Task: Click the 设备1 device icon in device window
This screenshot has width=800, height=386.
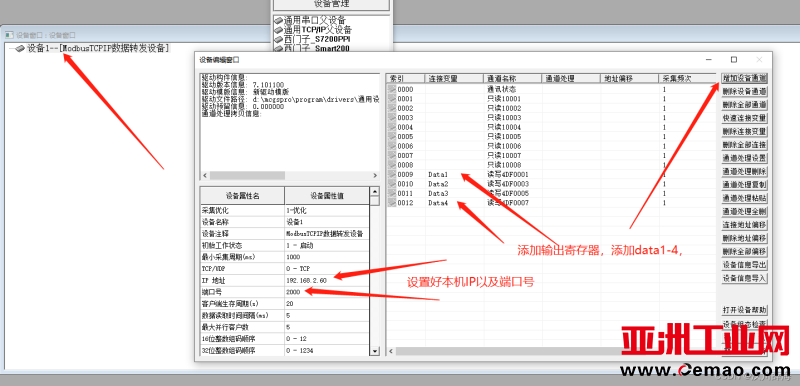Action: (x=19, y=48)
